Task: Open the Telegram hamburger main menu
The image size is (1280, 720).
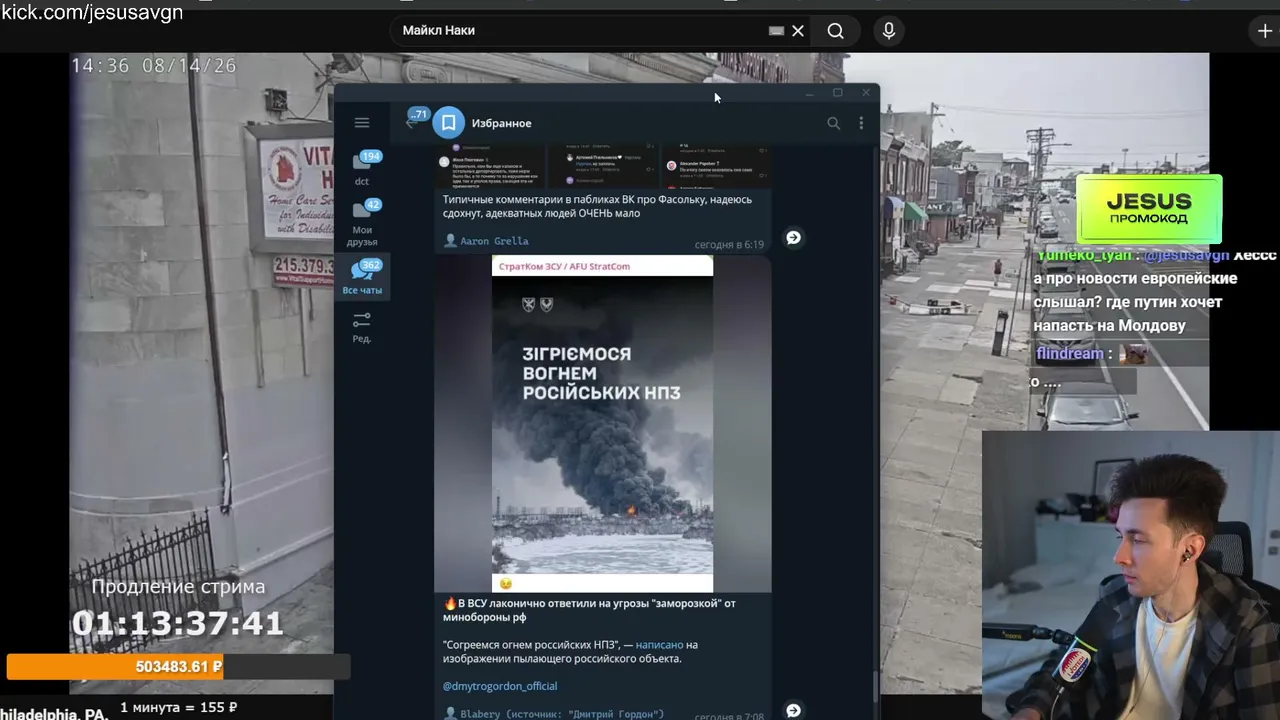Action: (x=362, y=123)
